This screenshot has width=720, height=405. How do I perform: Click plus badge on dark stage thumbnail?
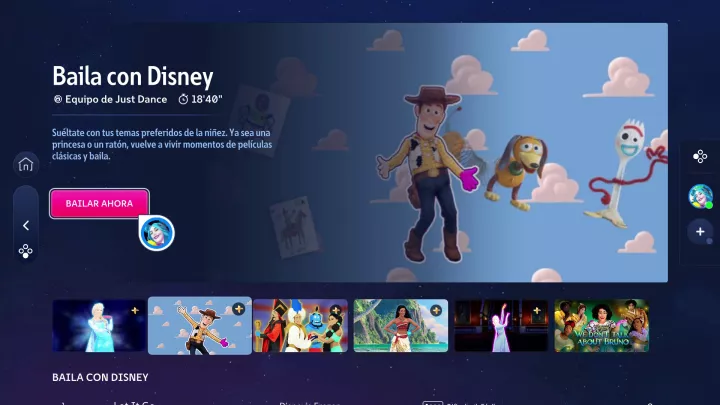point(536,311)
